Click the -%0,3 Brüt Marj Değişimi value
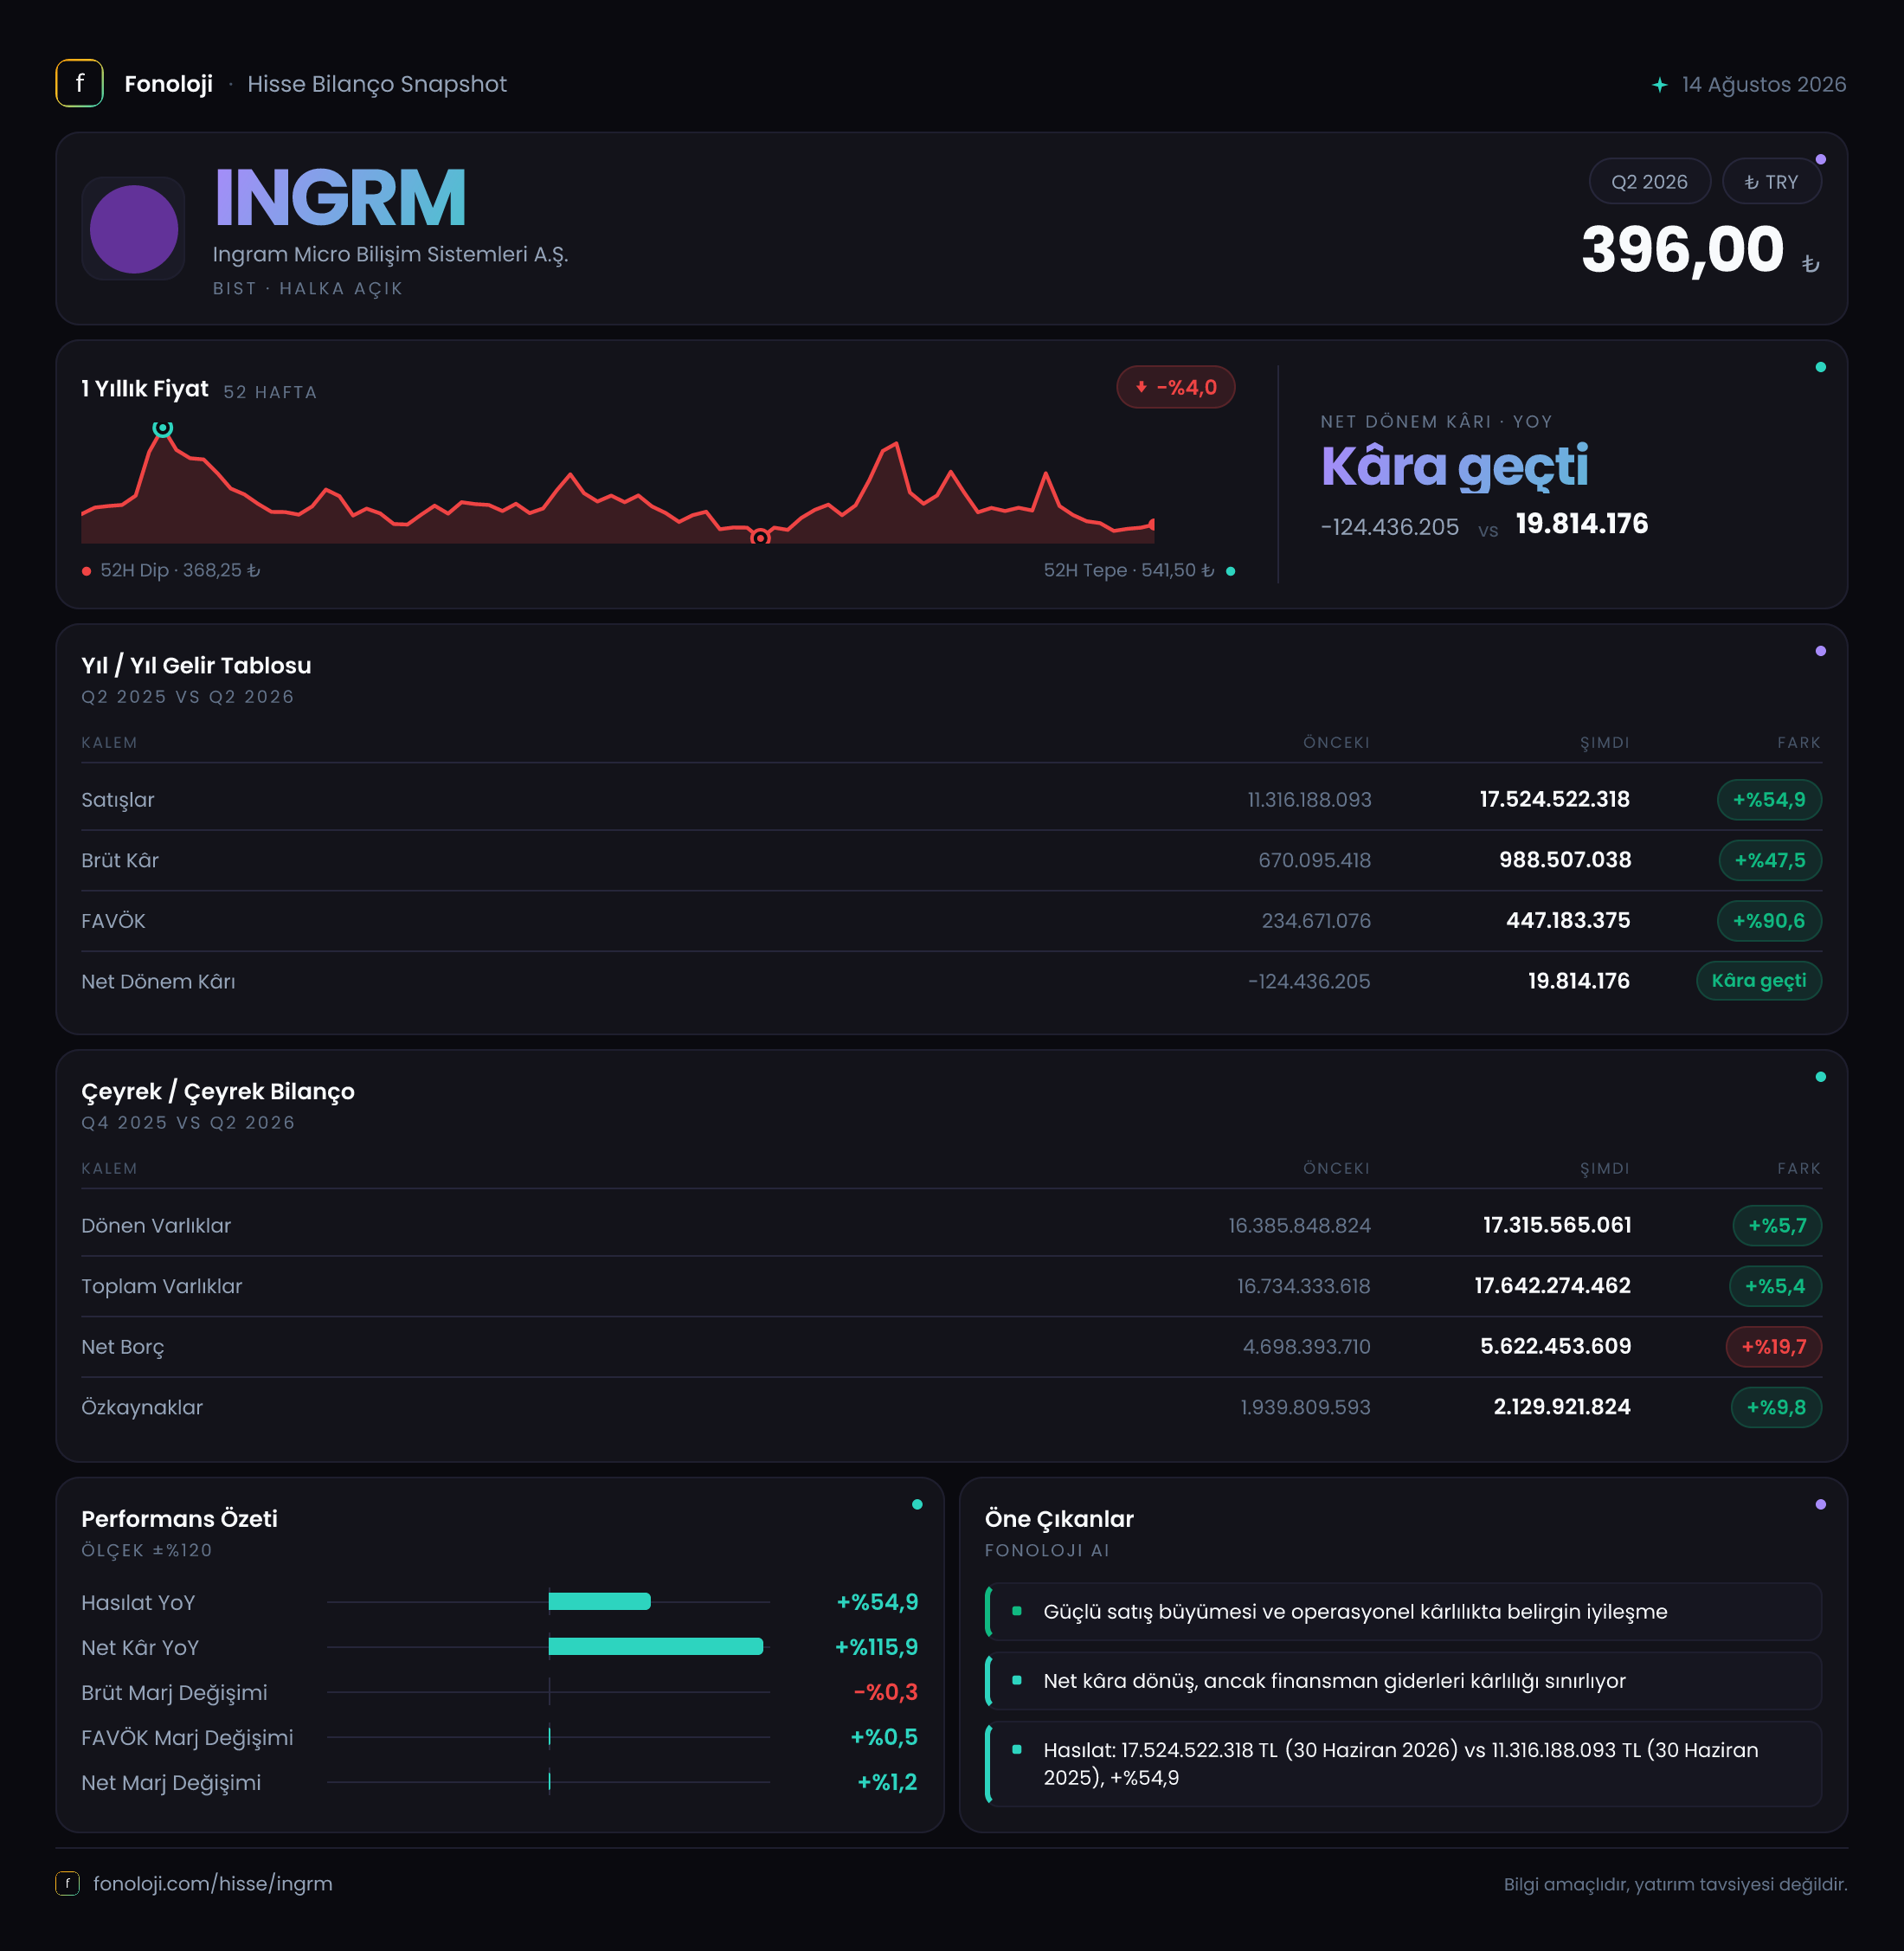 885,1692
